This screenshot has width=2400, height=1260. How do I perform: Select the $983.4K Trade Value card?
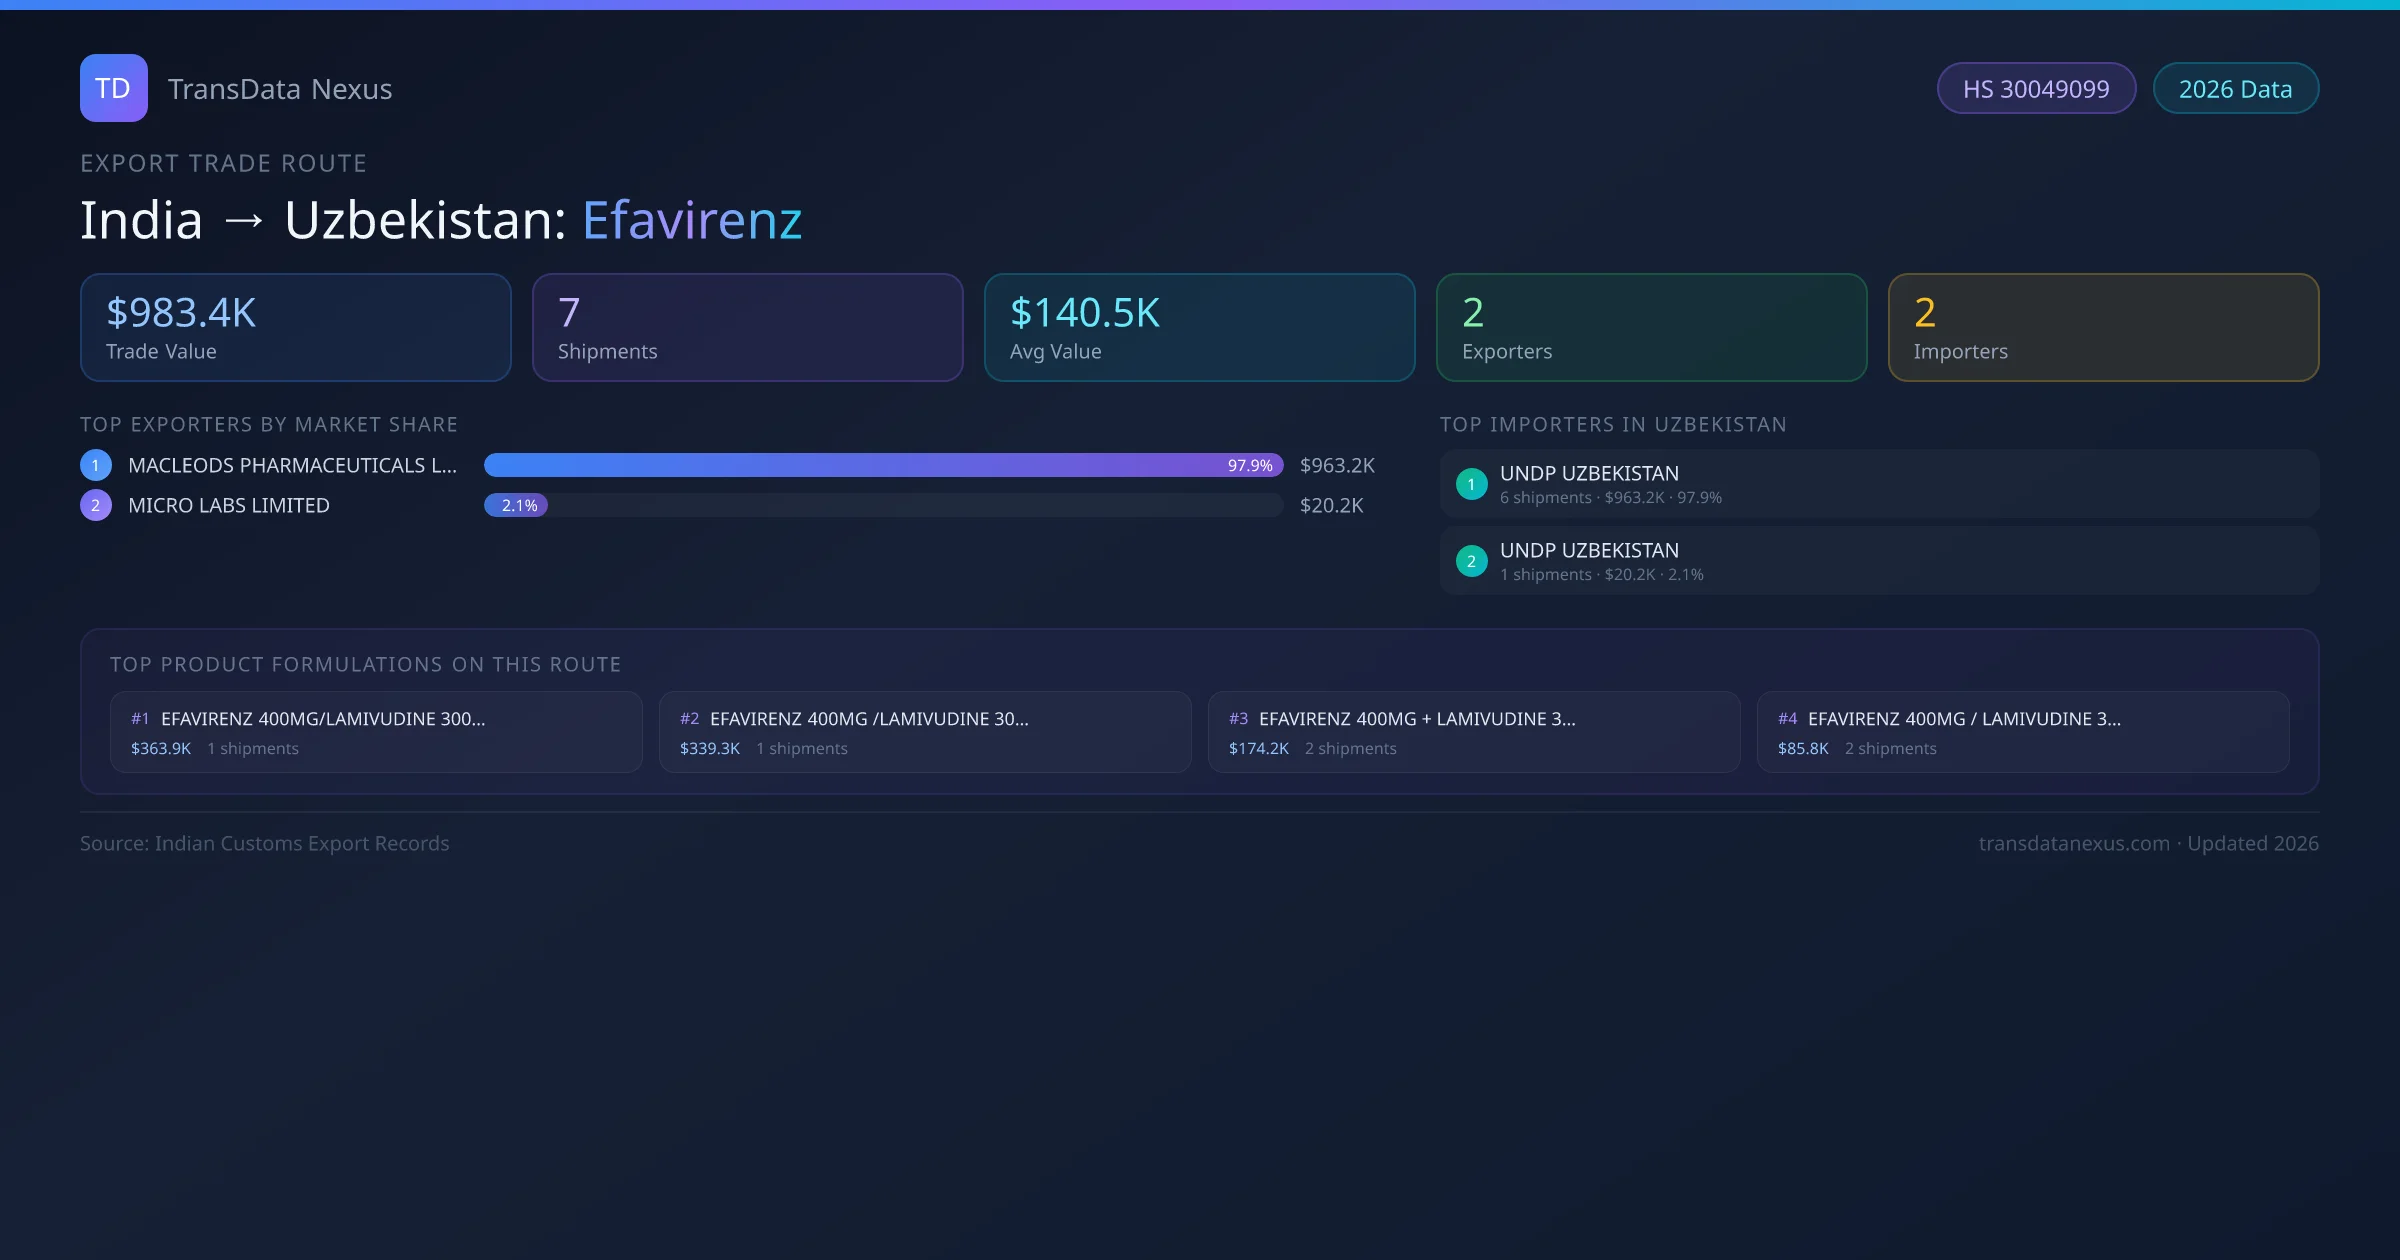click(x=295, y=328)
